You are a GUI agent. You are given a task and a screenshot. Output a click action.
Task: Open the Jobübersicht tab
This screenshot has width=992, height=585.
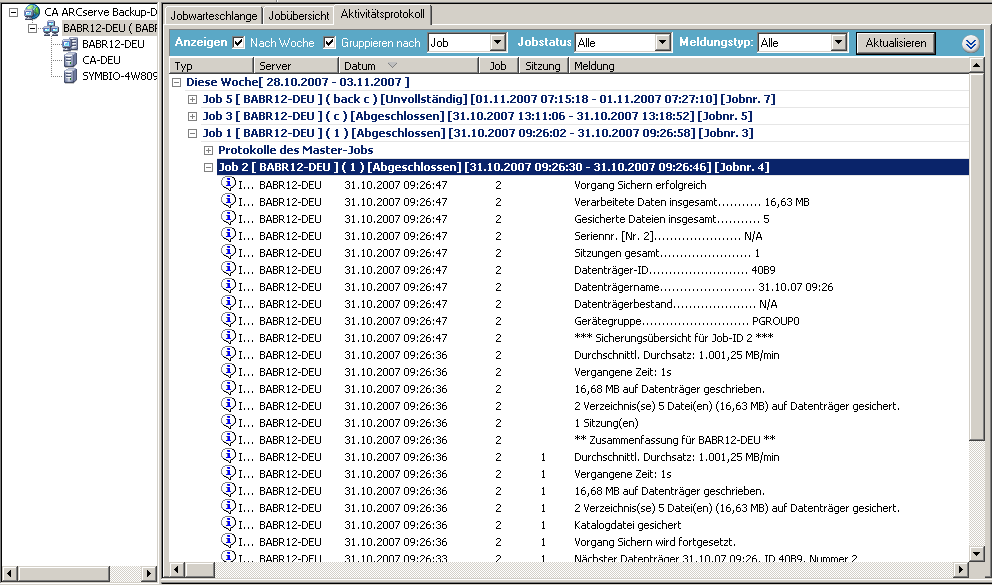coord(299,15)
